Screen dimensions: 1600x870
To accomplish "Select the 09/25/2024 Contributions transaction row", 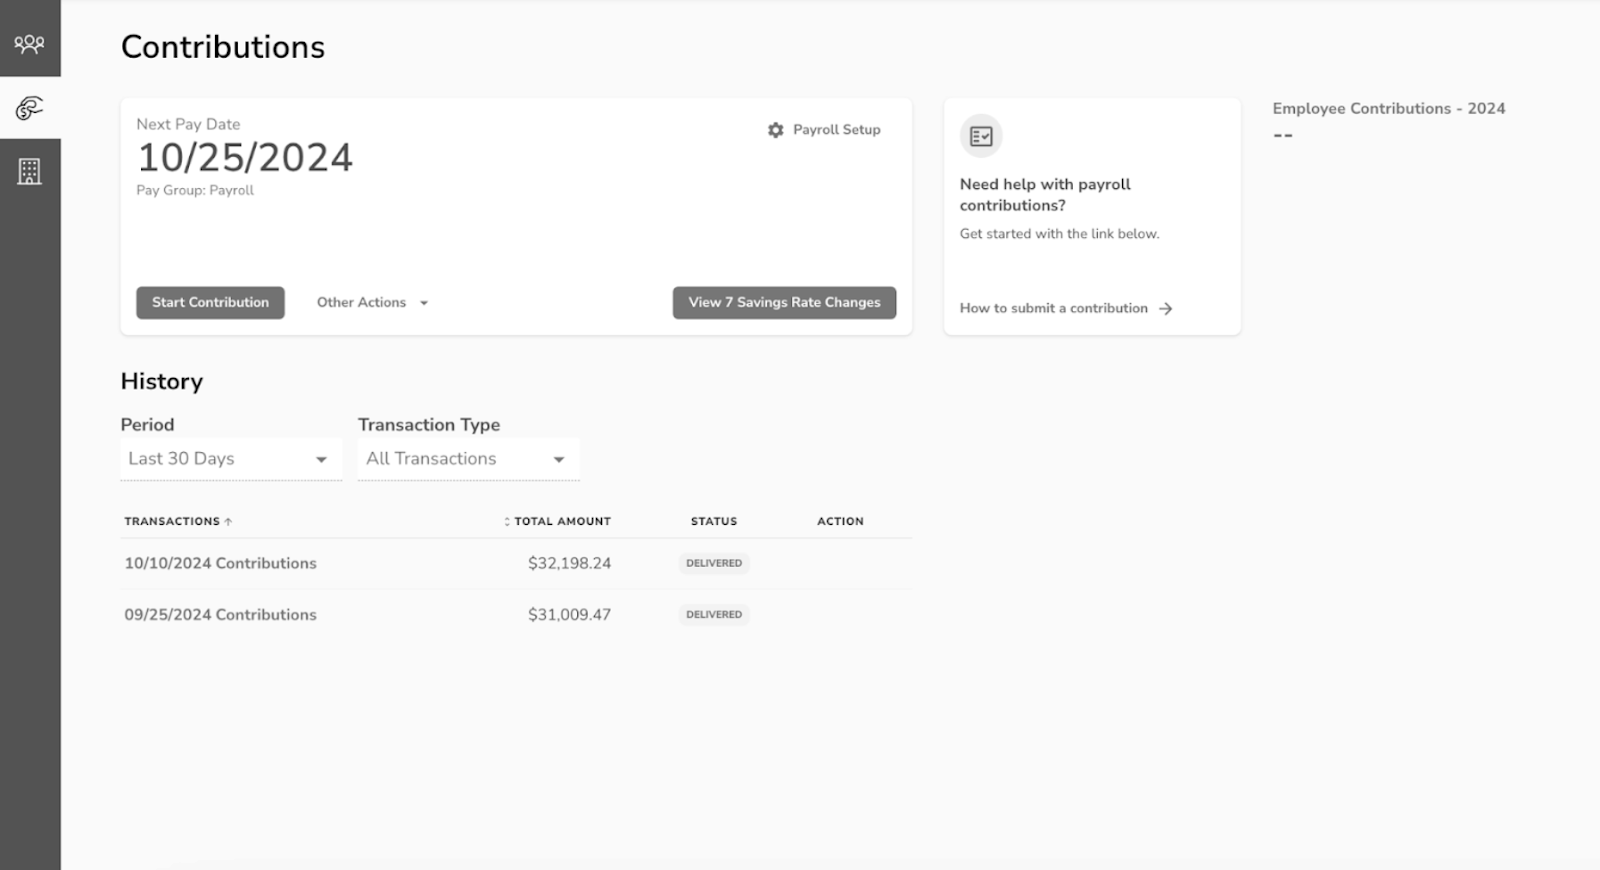I will 220,615.
